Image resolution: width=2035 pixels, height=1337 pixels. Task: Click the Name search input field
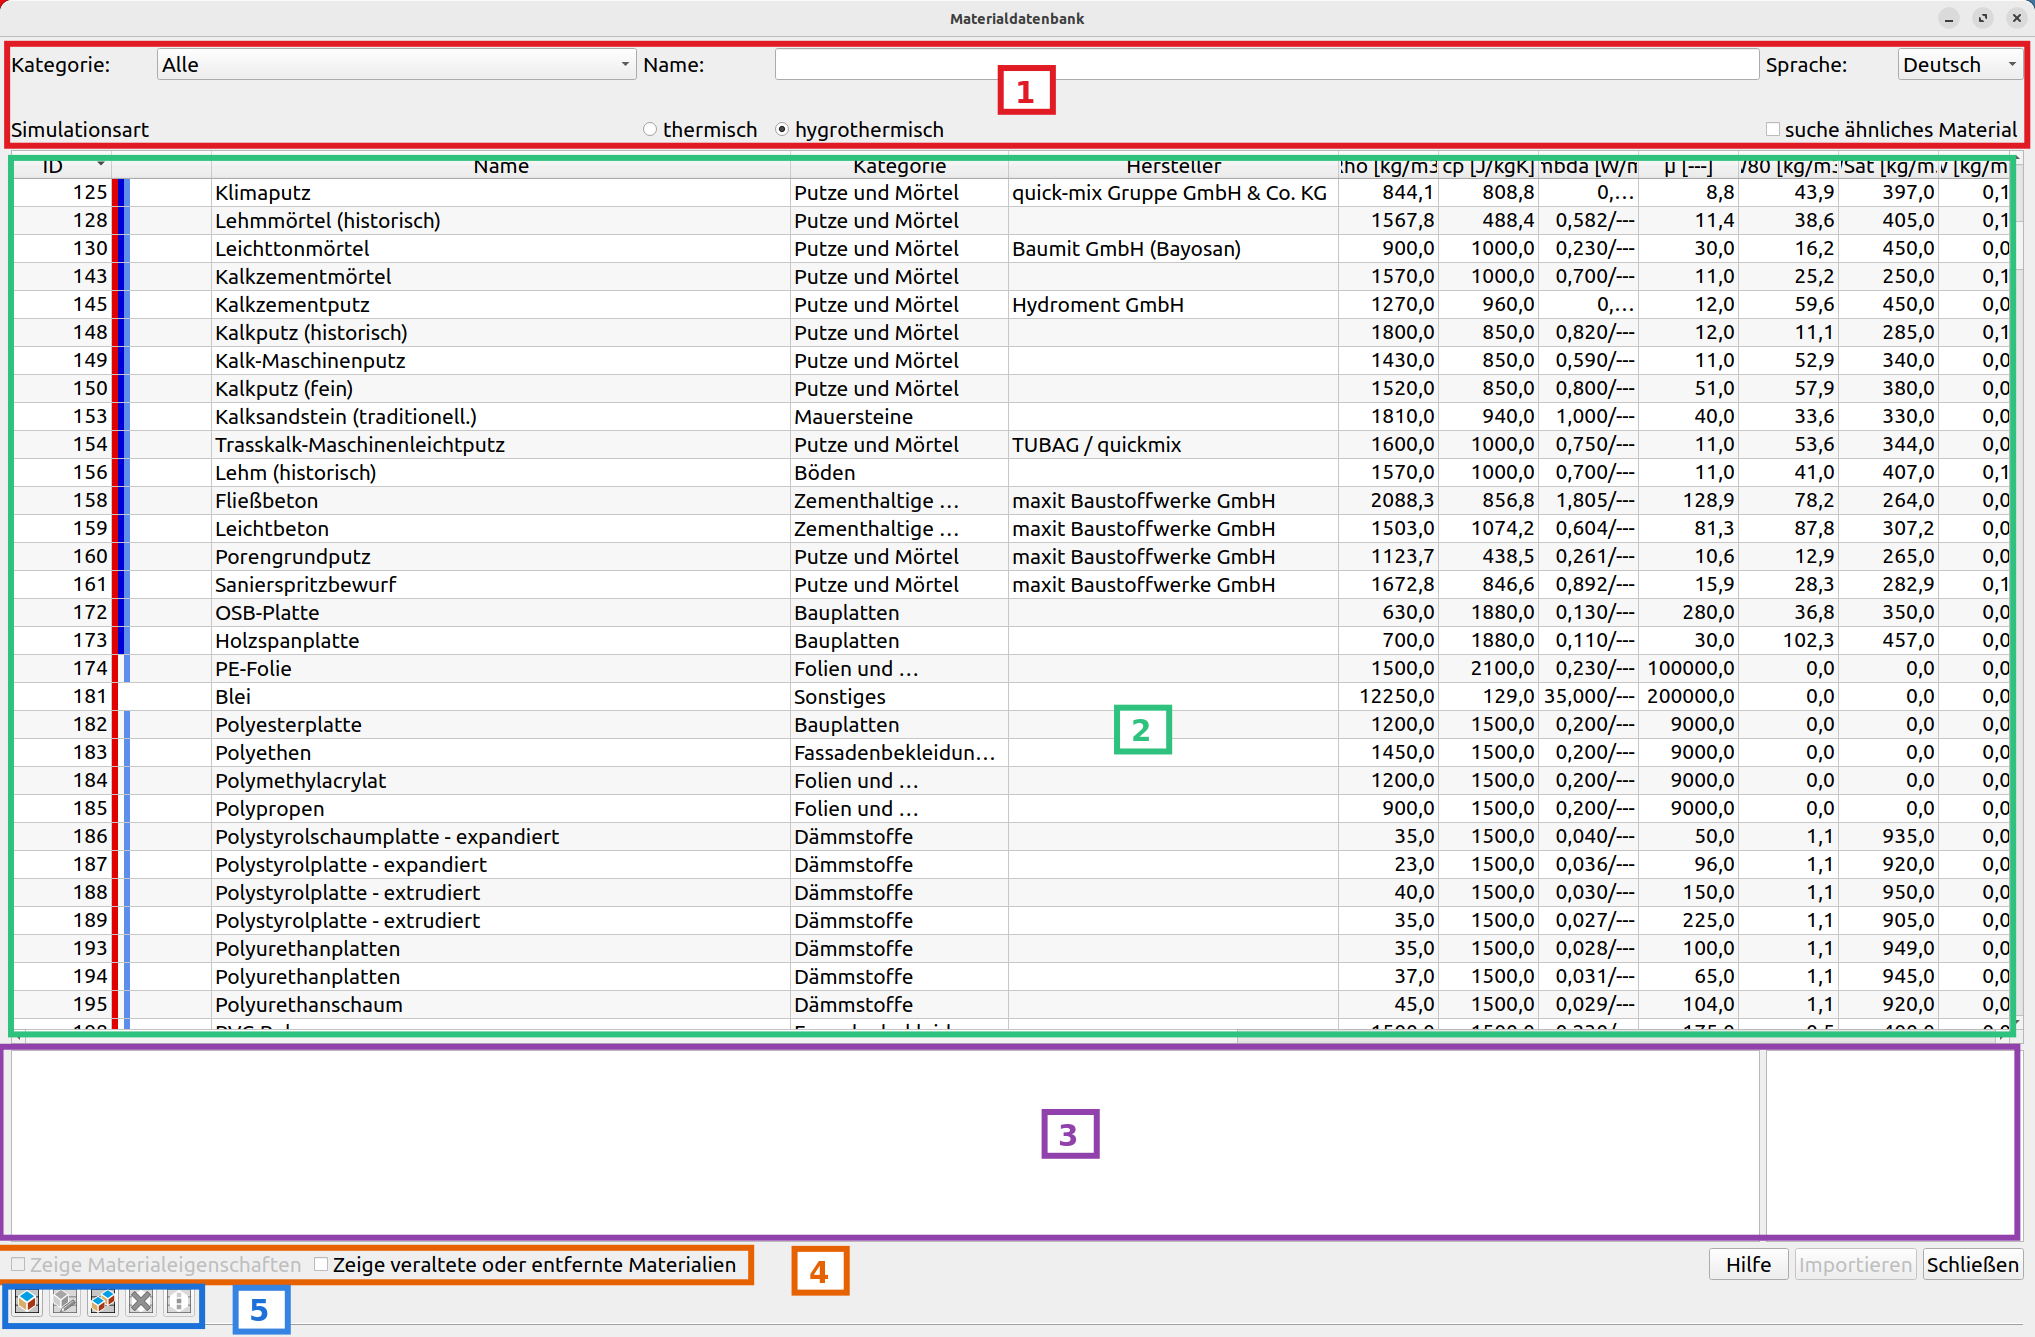1266,65
